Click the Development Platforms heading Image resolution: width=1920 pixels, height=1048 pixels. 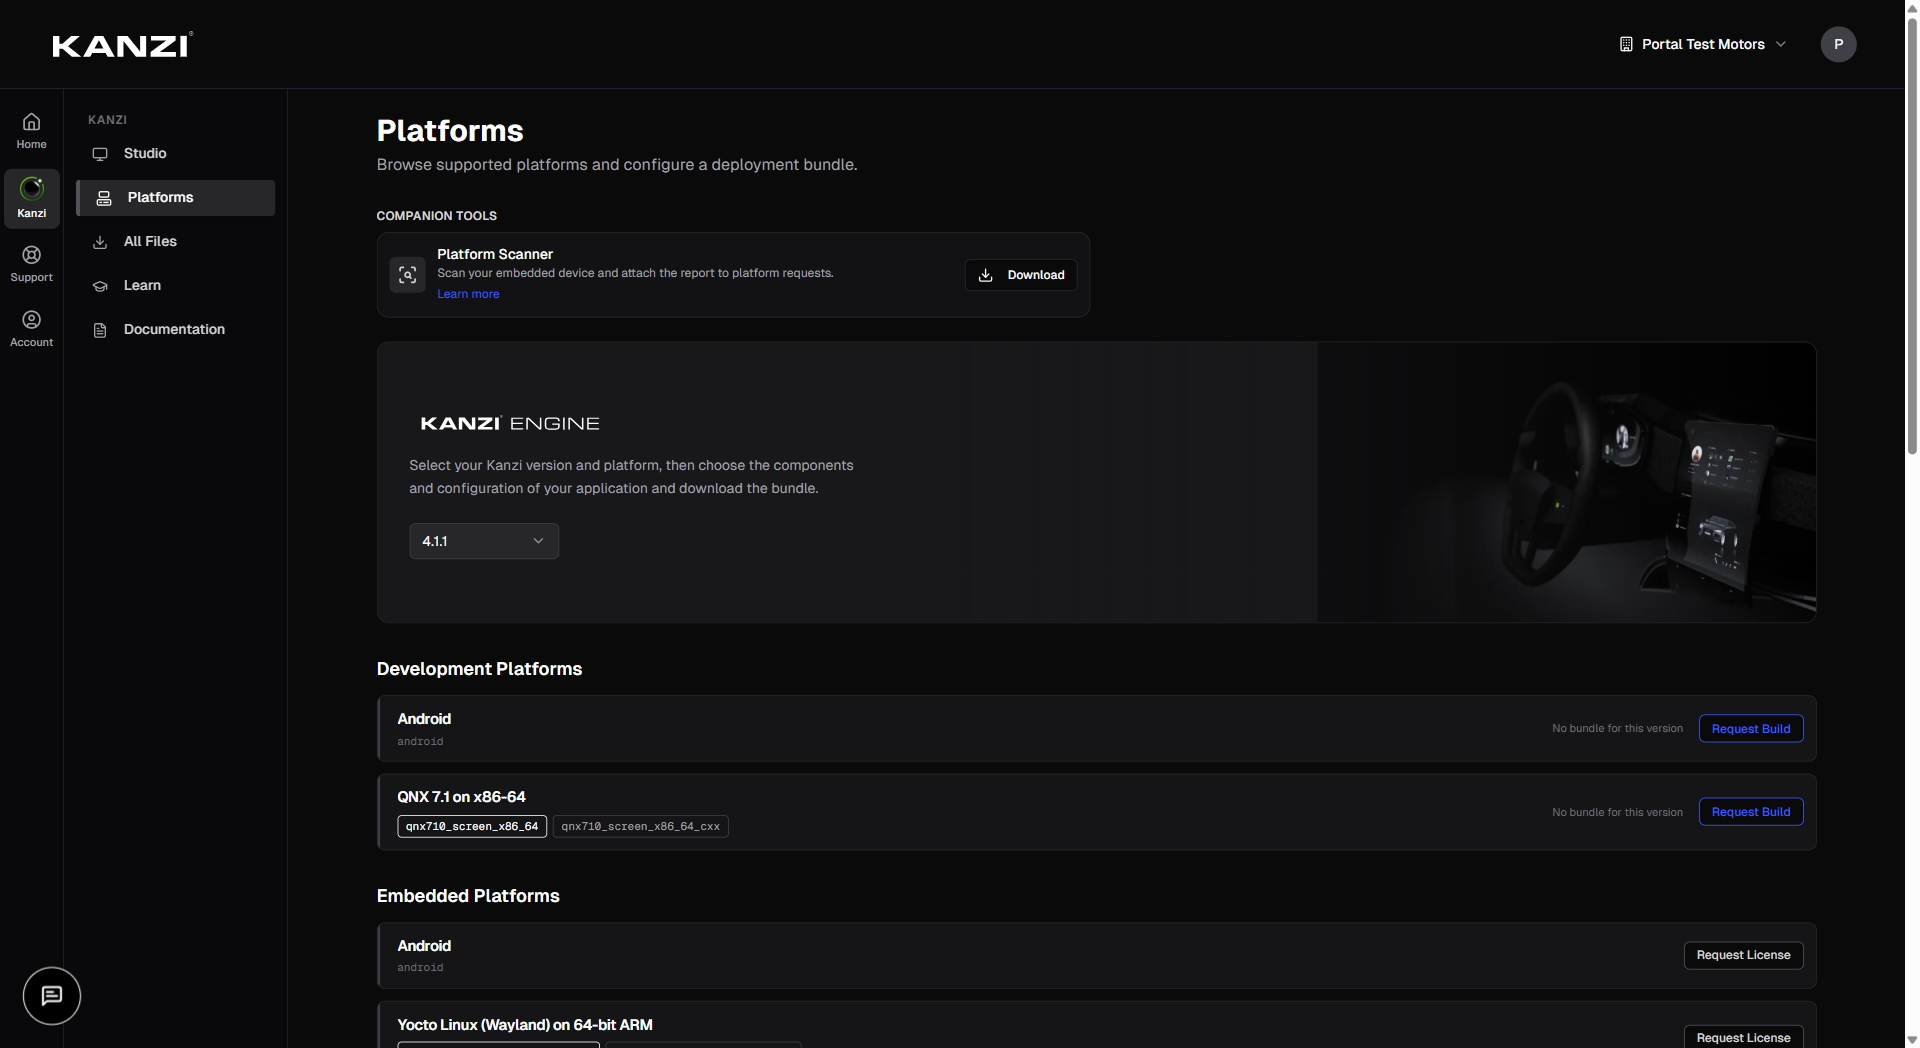(x=479, y=669)
